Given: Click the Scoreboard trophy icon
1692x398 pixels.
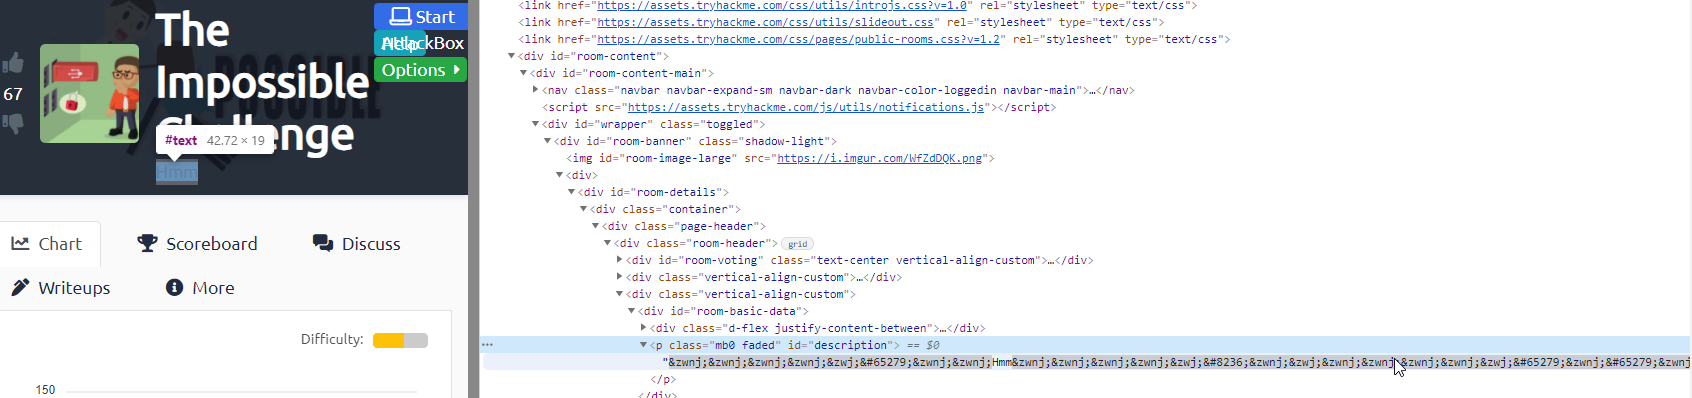Looking at the screenshot, I should [147, 243].
